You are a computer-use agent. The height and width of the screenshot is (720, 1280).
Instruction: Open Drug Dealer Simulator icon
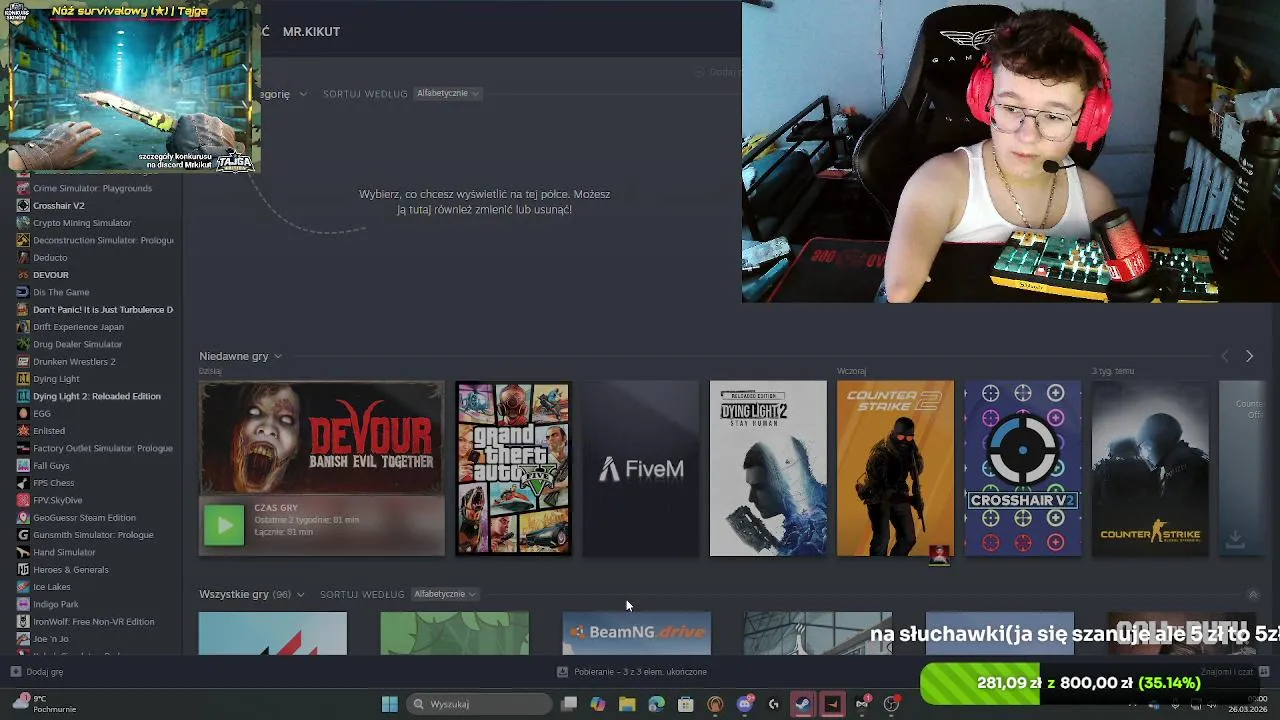(23, 344)
